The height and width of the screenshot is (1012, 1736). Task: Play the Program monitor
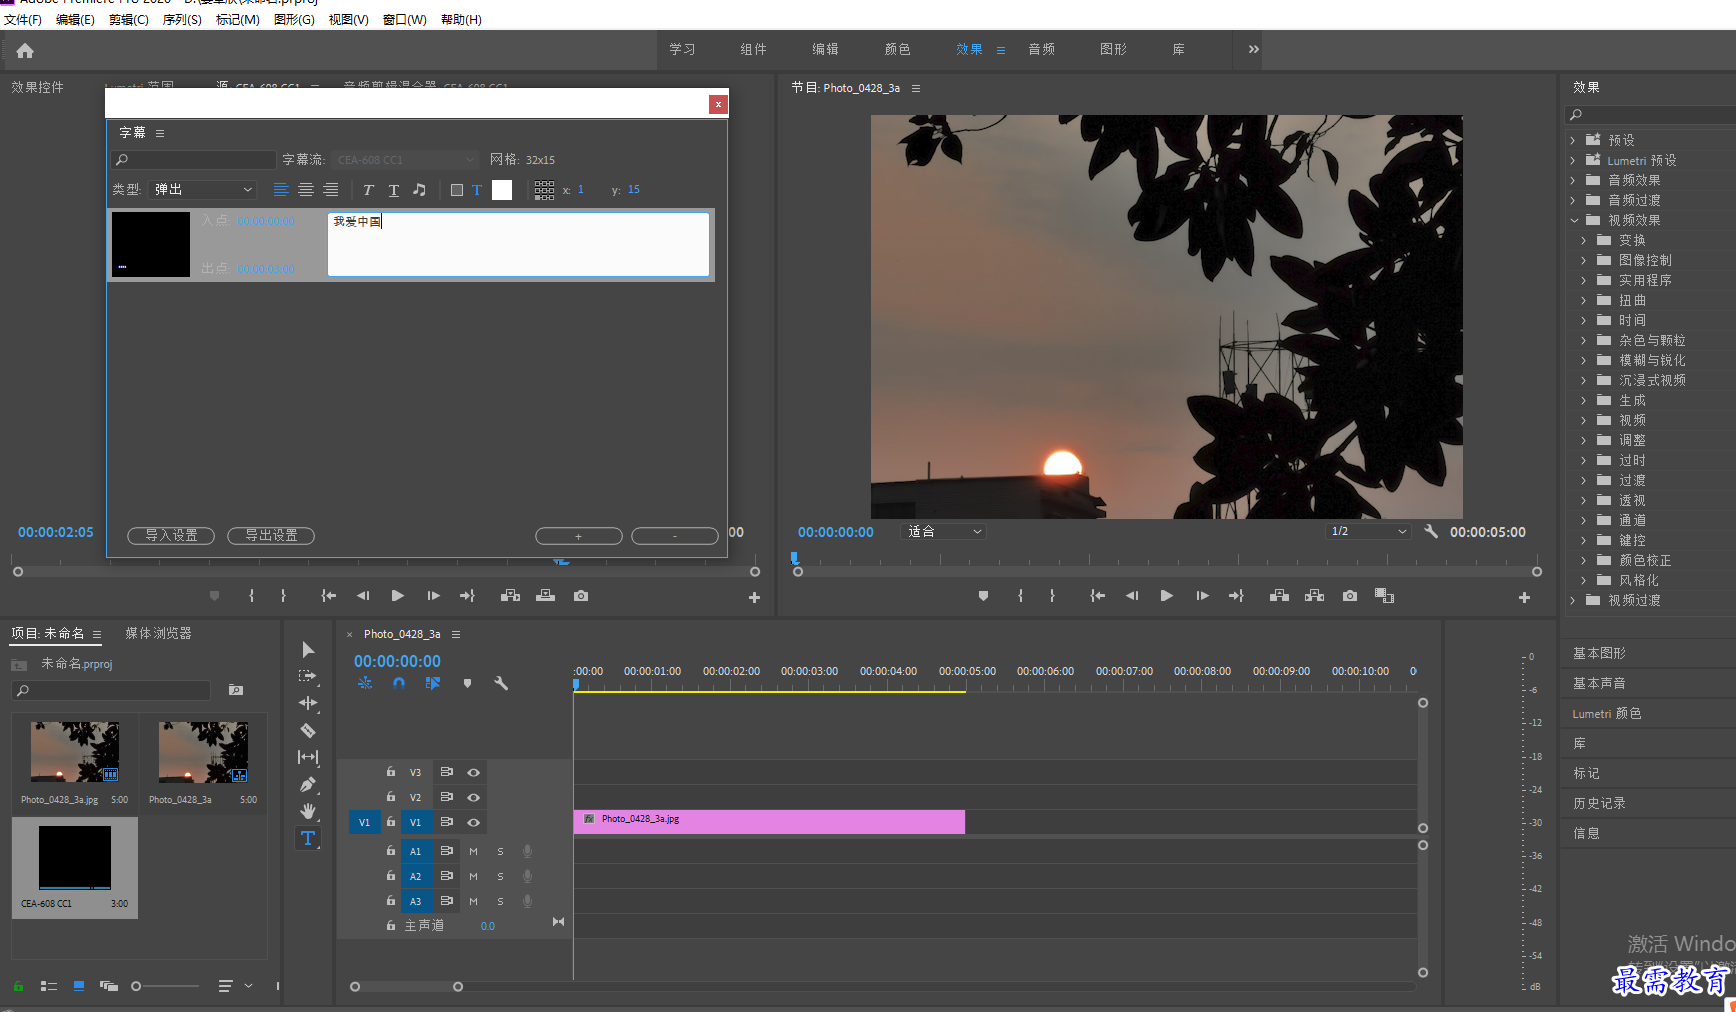[x=1166, y=596]
